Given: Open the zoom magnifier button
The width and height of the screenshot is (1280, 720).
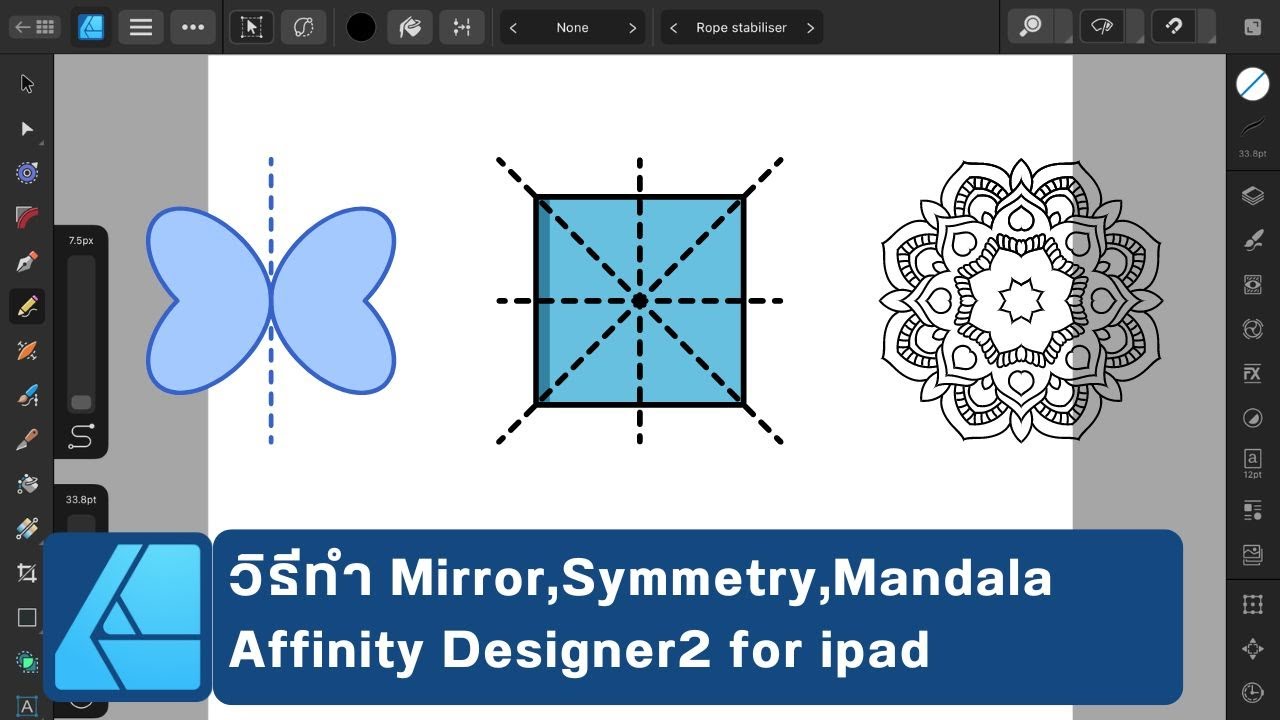Looking at the screenshot, I should (1031, 27).
